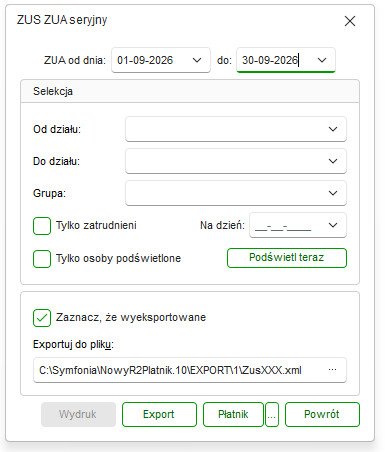Expand the Grupa dropdown
The width and height of the screenshot is (385, 452).
pos(333,193)
